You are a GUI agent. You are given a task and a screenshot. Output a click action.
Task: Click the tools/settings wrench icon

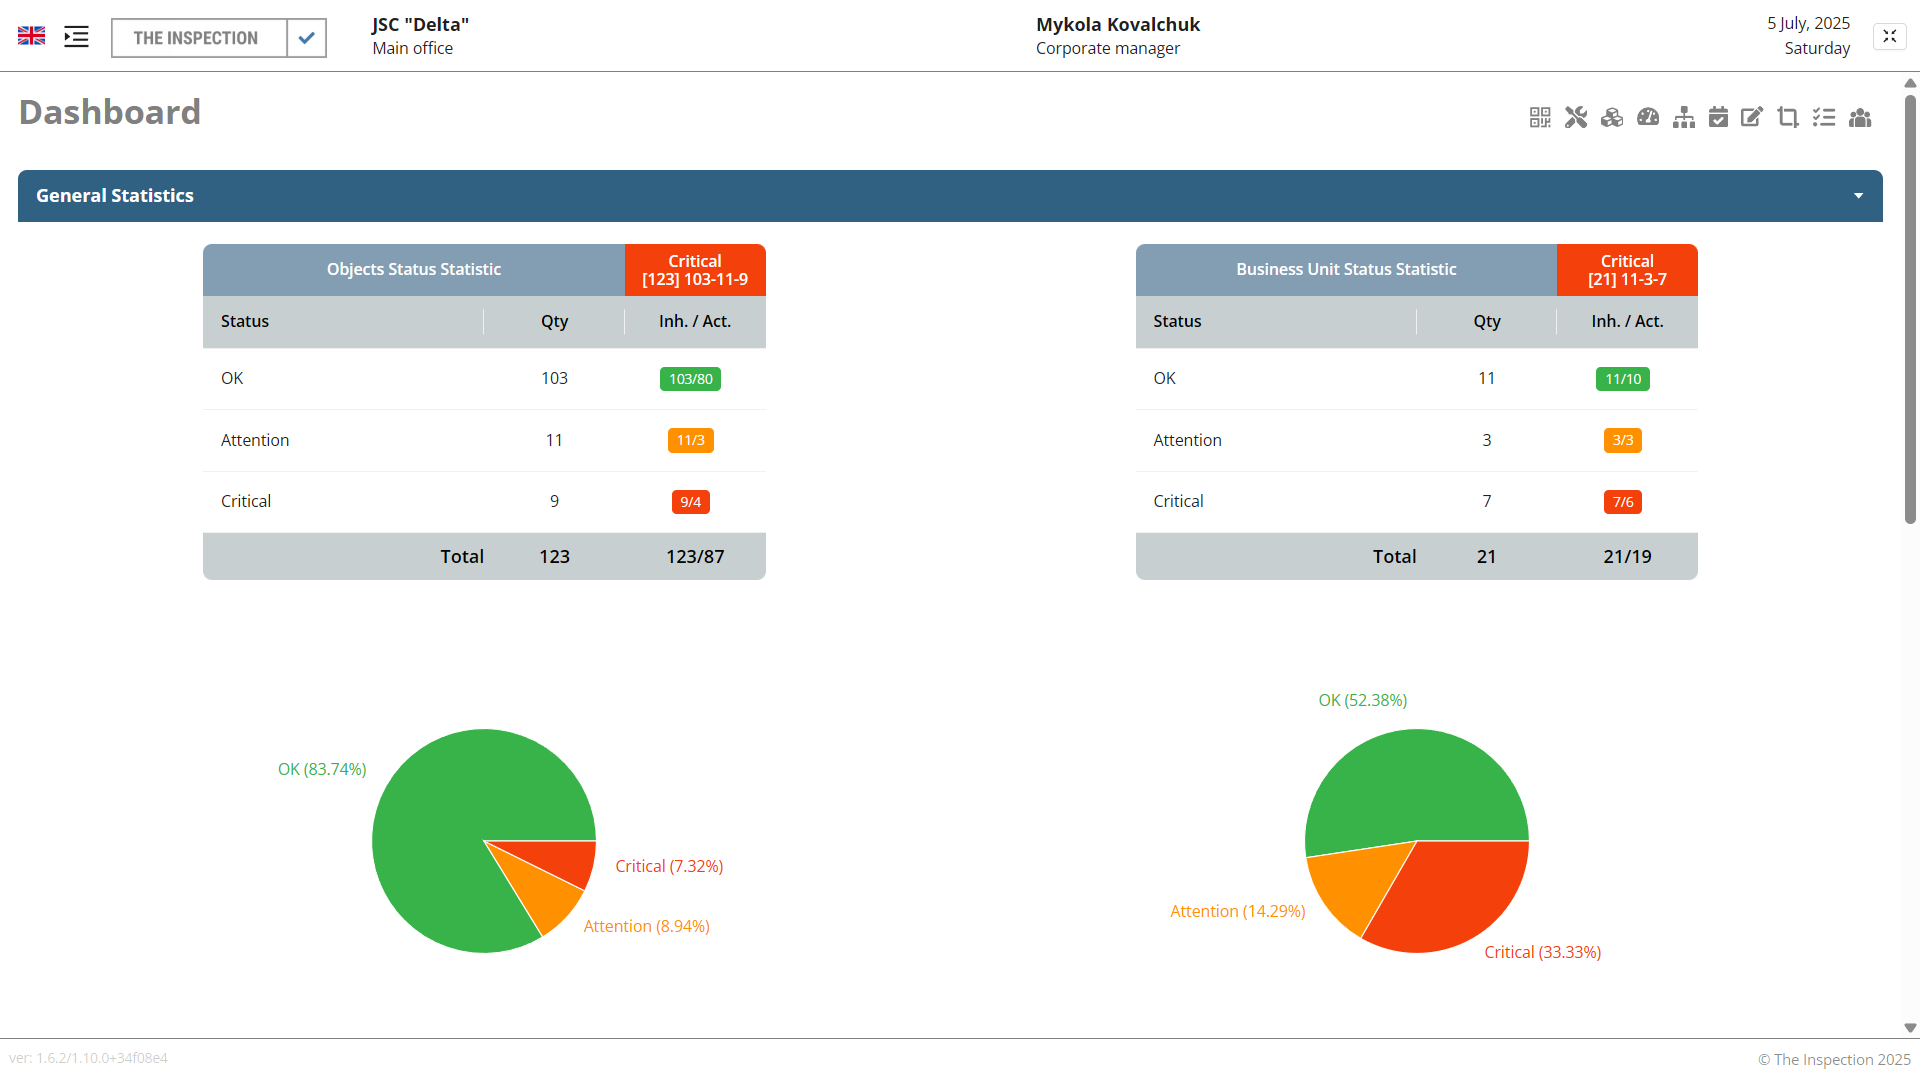[x=1576, y=117]
